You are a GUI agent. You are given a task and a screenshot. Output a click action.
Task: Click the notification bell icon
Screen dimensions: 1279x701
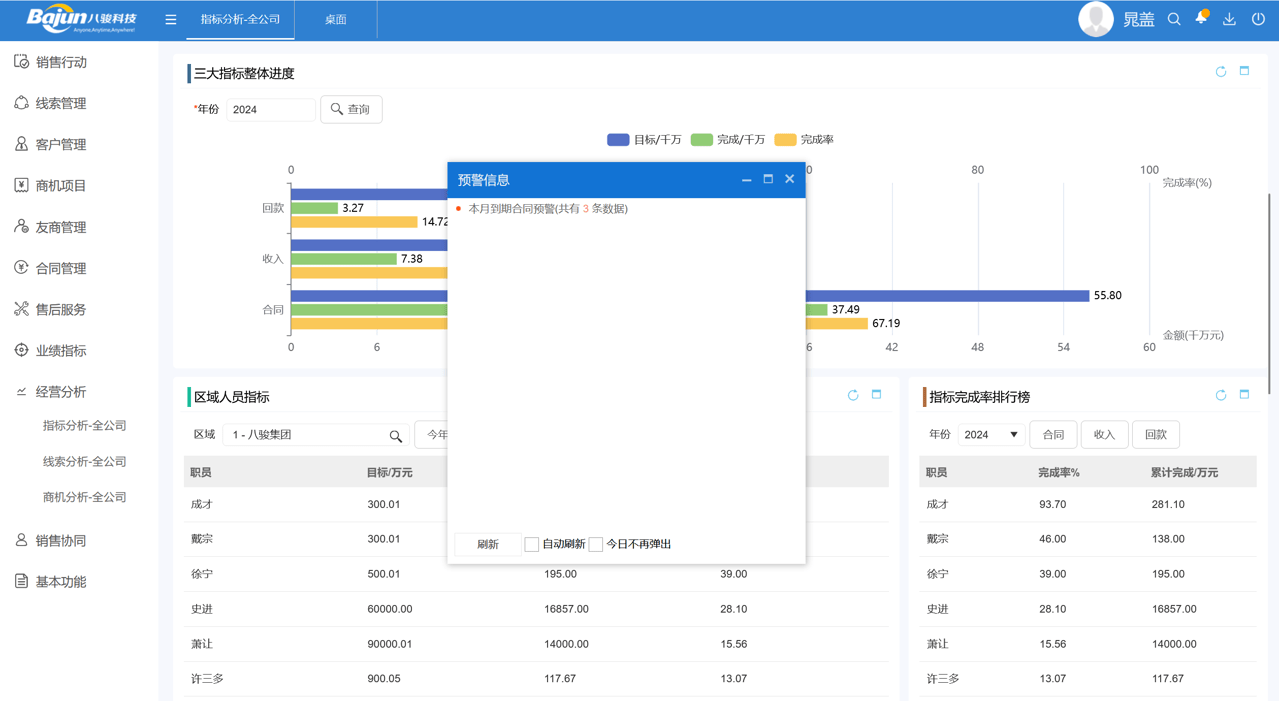[x=1200, y=18]
